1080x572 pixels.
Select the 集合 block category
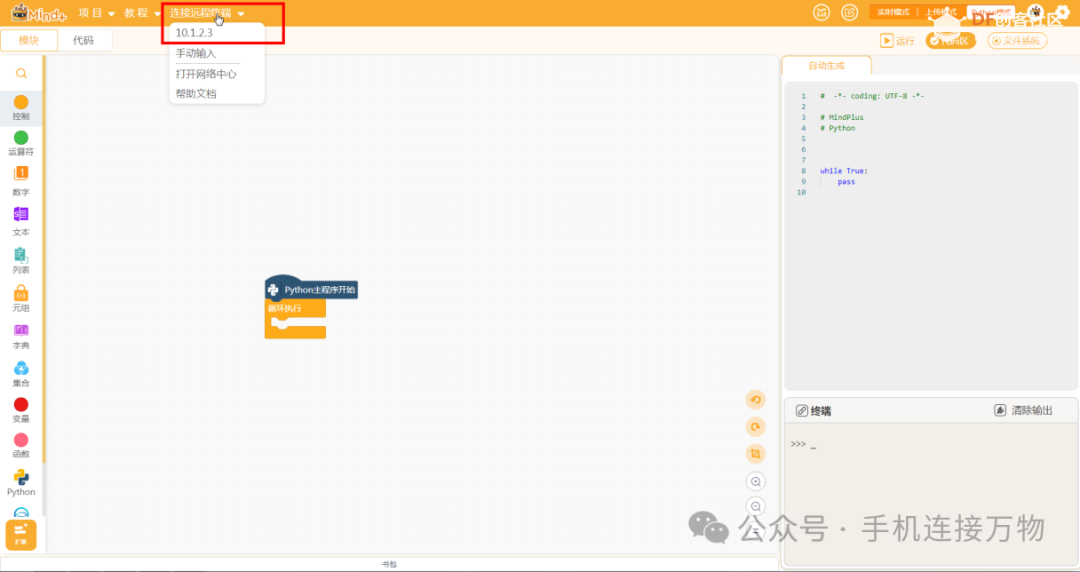tap(21, 374)
